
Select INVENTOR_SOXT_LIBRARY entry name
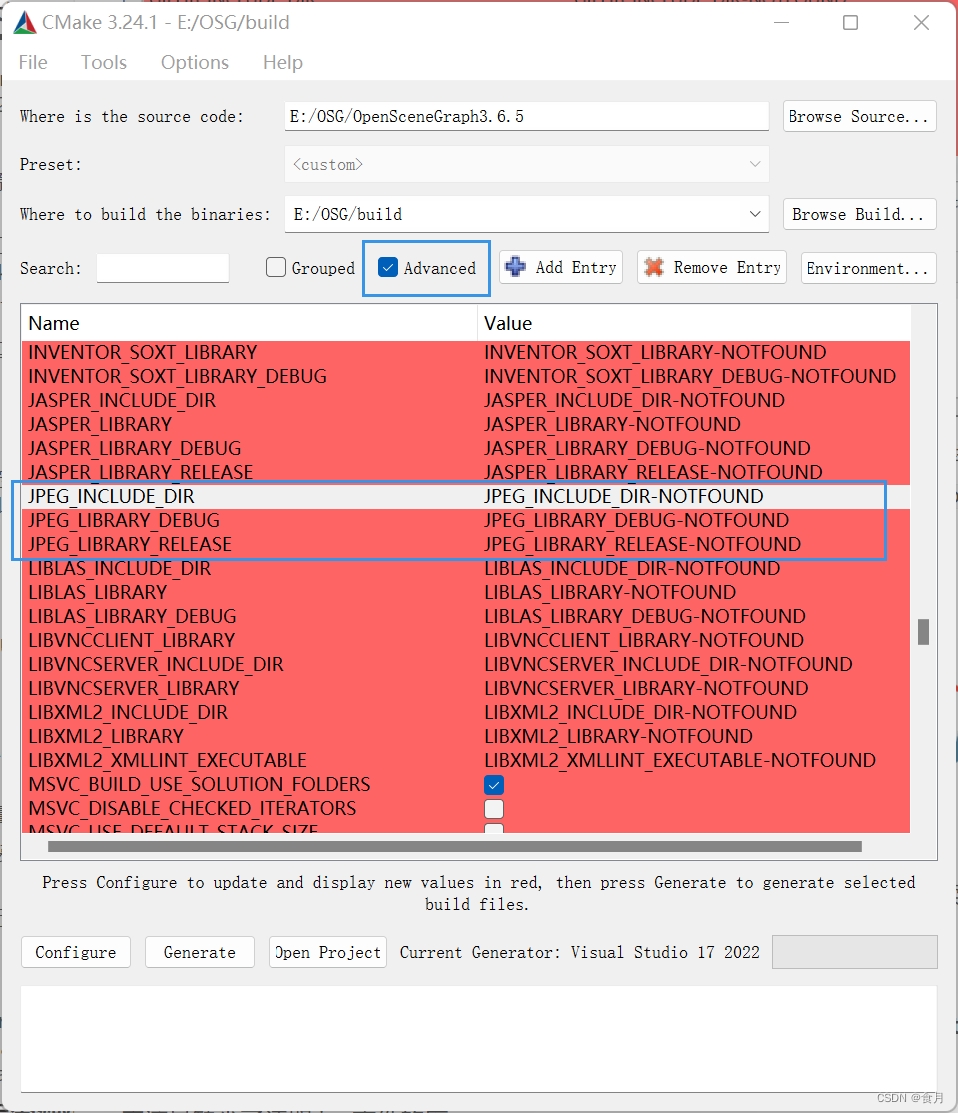coord(143,353)
